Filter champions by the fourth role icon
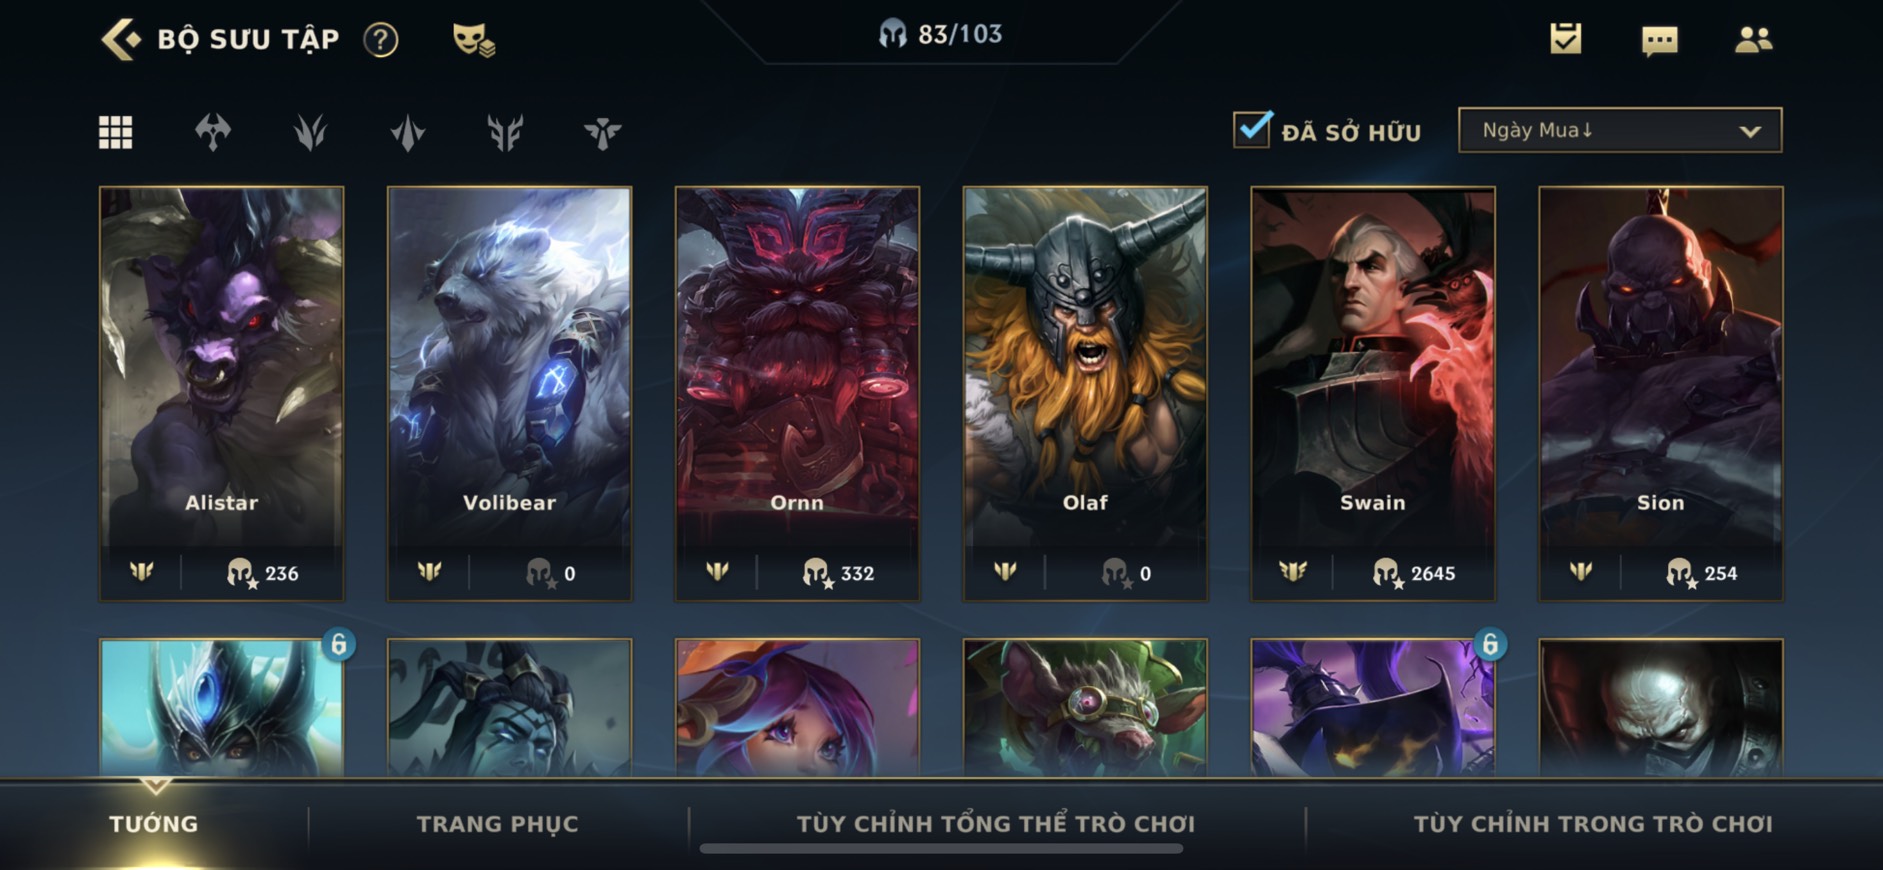The image size is (1883, 870). click(408, 132)
